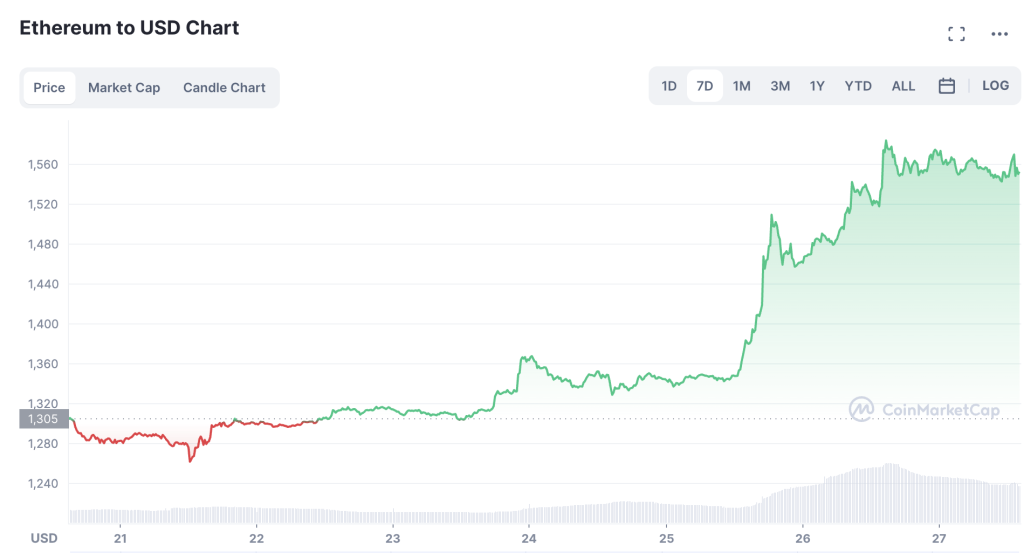Select the 1D time range

coord(669,86)
